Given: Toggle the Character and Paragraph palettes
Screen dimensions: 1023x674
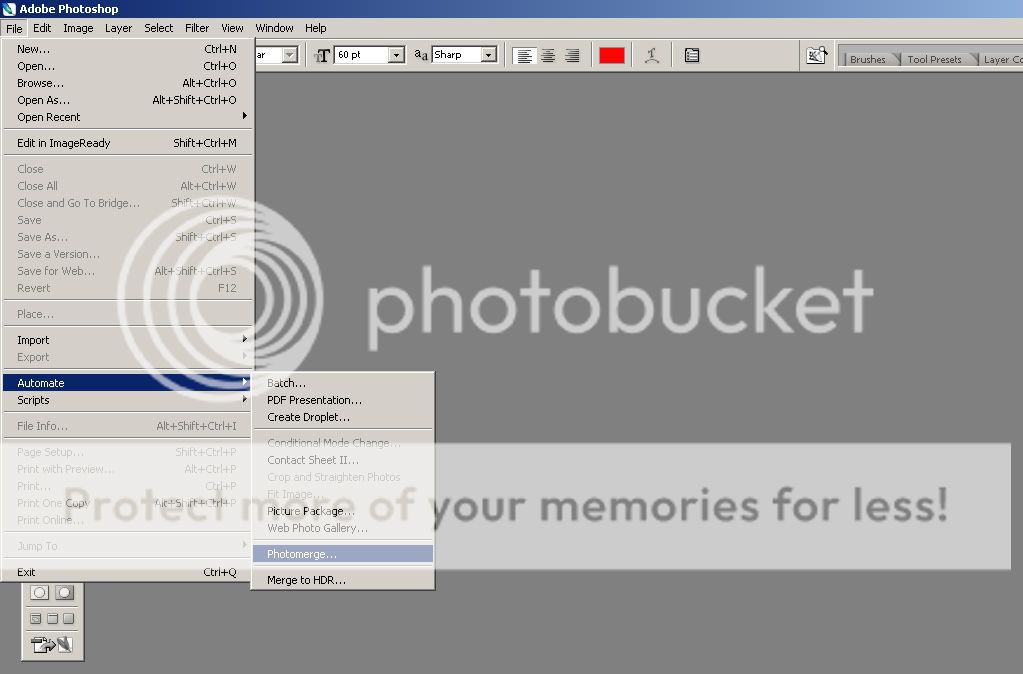Looking at the screenshot, I should coord(692,55).
